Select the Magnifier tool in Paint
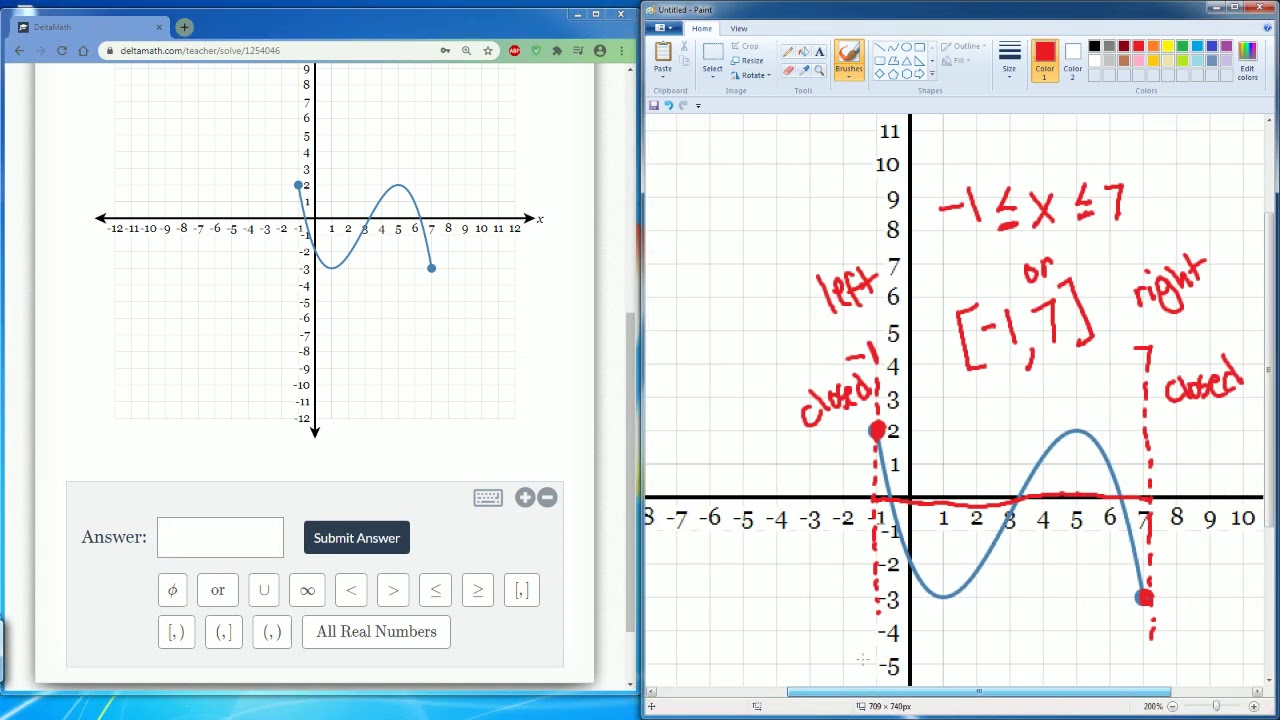Image resolution: width=1280 pixels, height=720 pixels. (819, 71)
